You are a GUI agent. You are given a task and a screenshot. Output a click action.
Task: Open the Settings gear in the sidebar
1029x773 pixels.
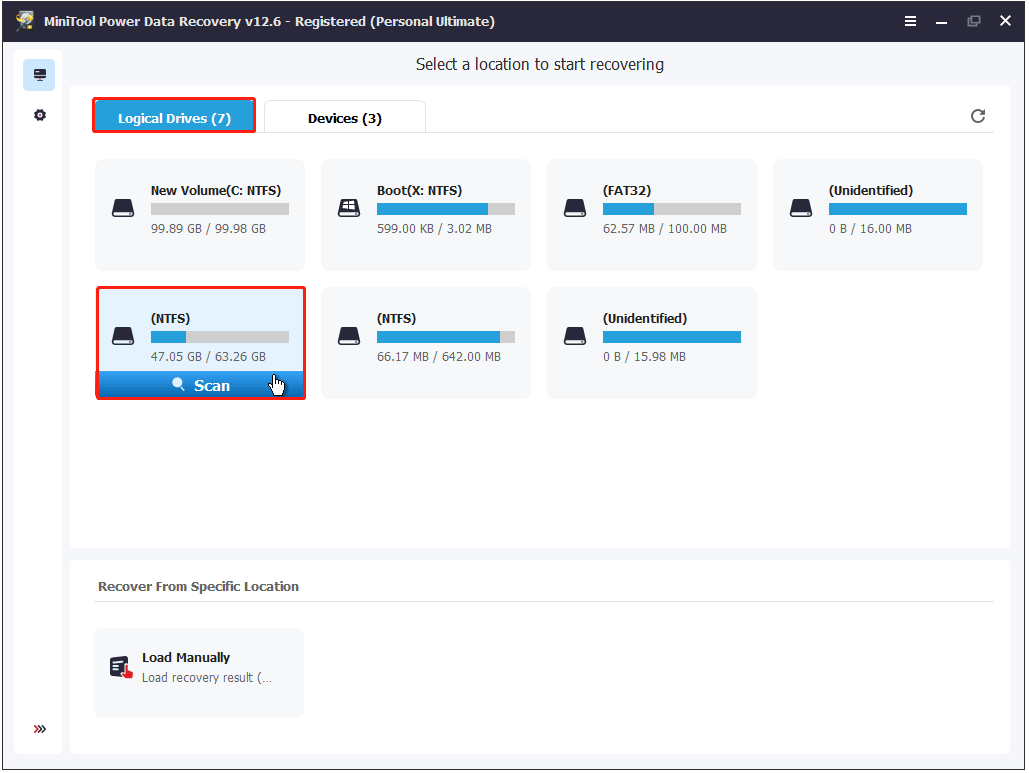[x=39, y=114]
